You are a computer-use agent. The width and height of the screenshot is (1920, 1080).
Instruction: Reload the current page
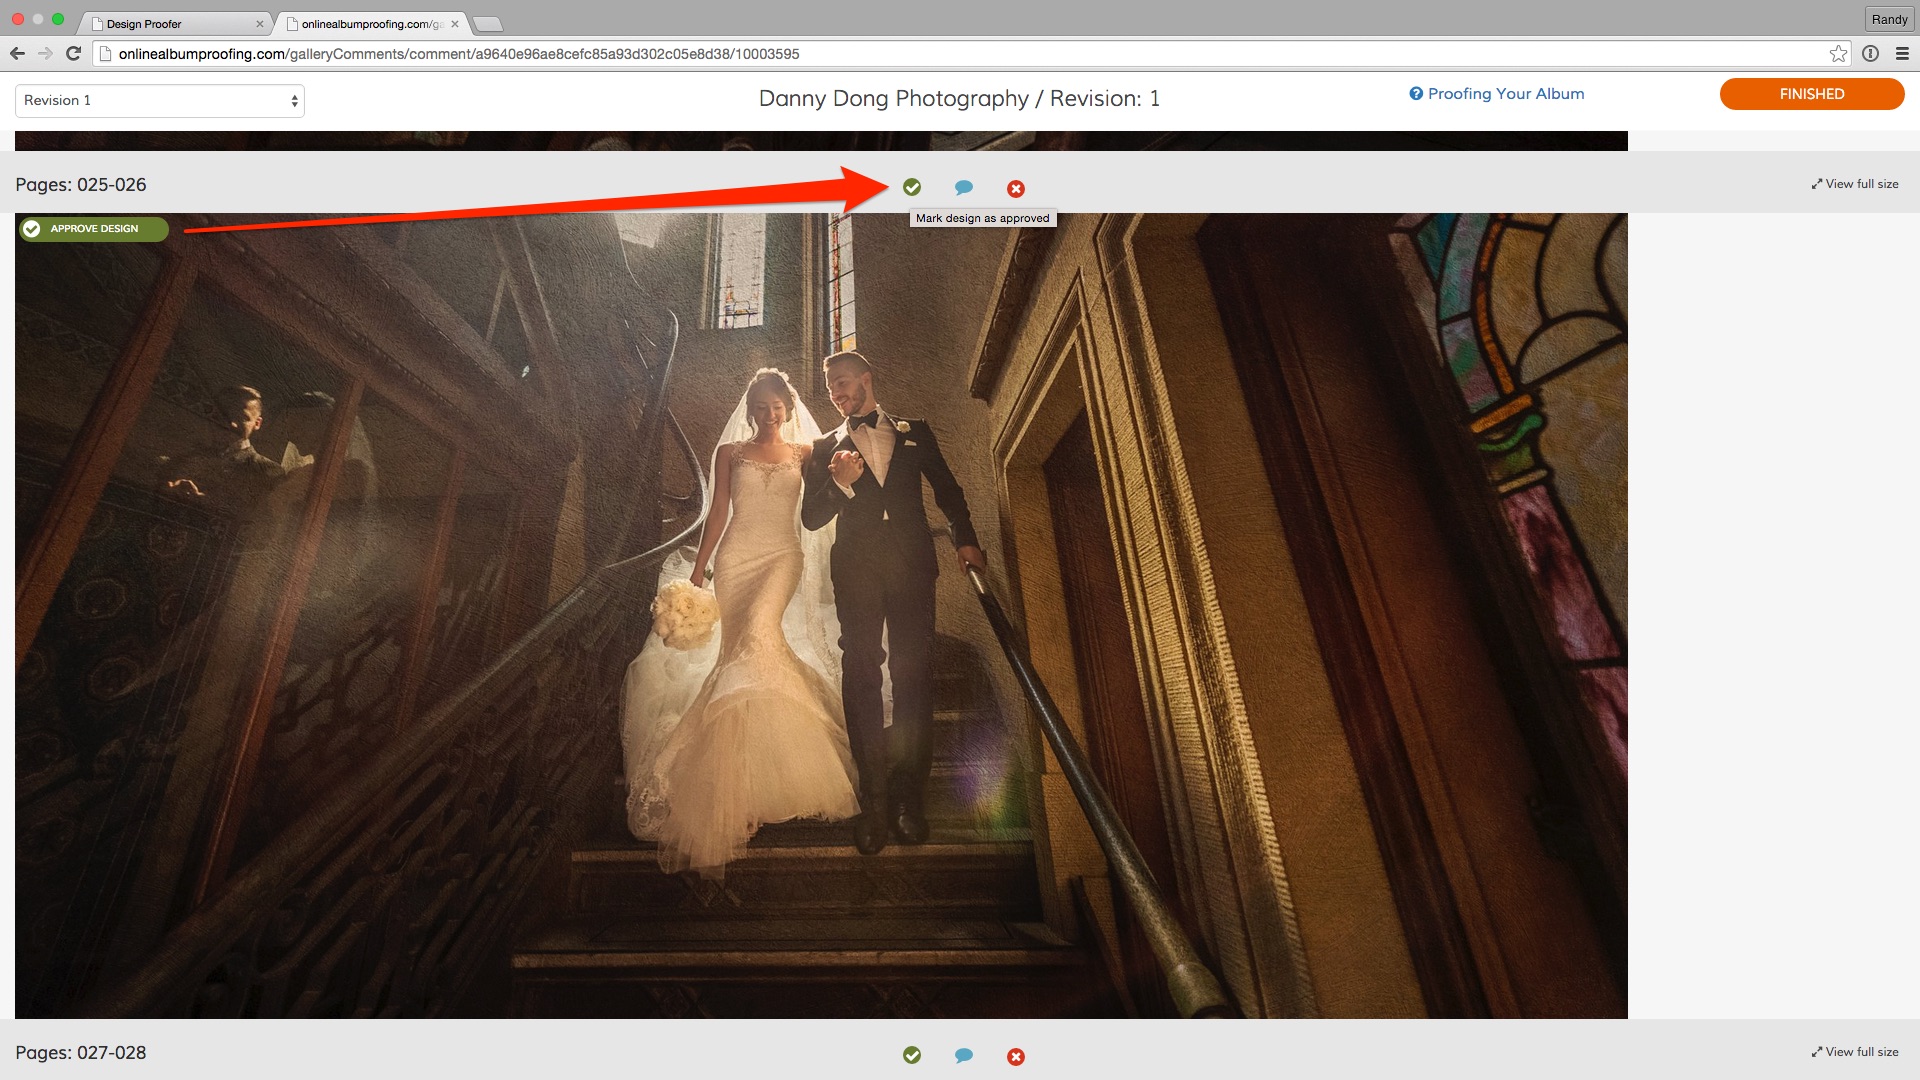[73, 54]
